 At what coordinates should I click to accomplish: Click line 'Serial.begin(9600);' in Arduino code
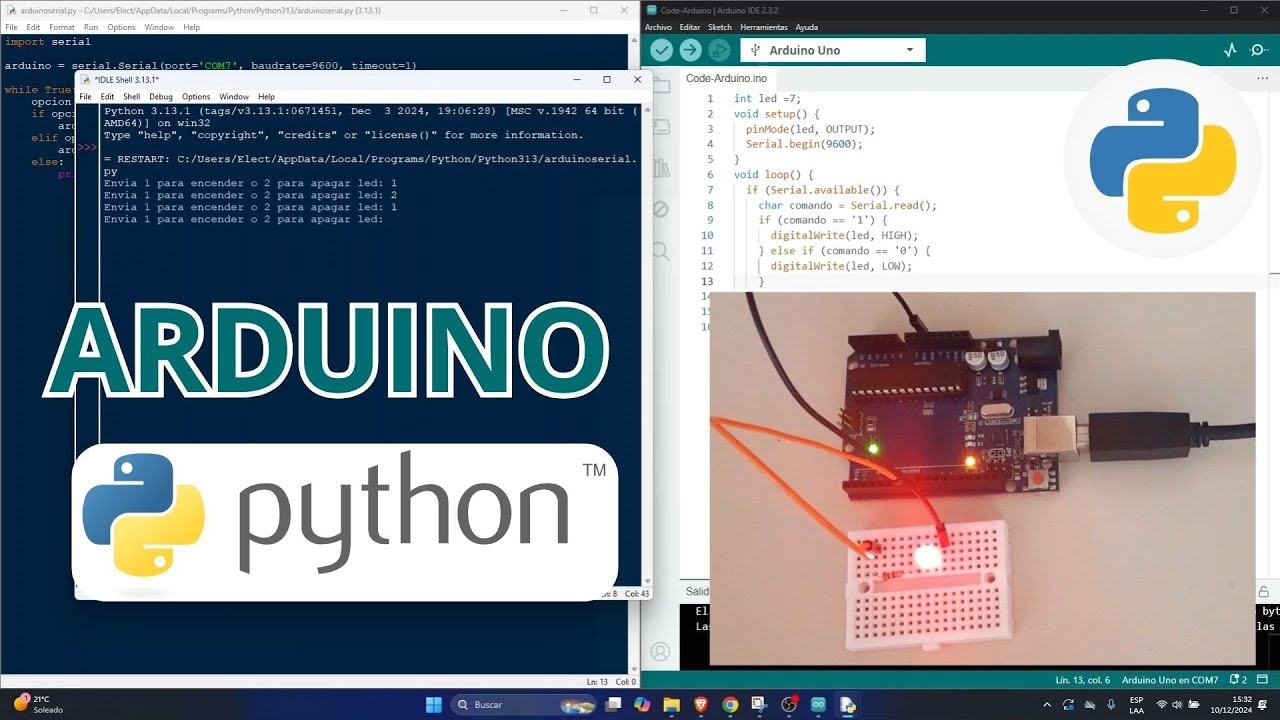point(804,144)
